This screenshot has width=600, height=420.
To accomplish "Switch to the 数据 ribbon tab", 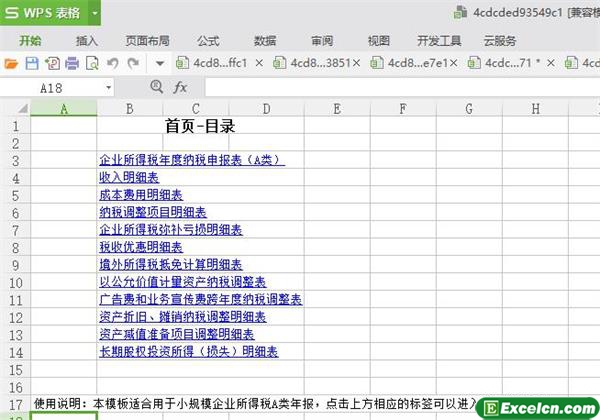I will tap(265, 41).
